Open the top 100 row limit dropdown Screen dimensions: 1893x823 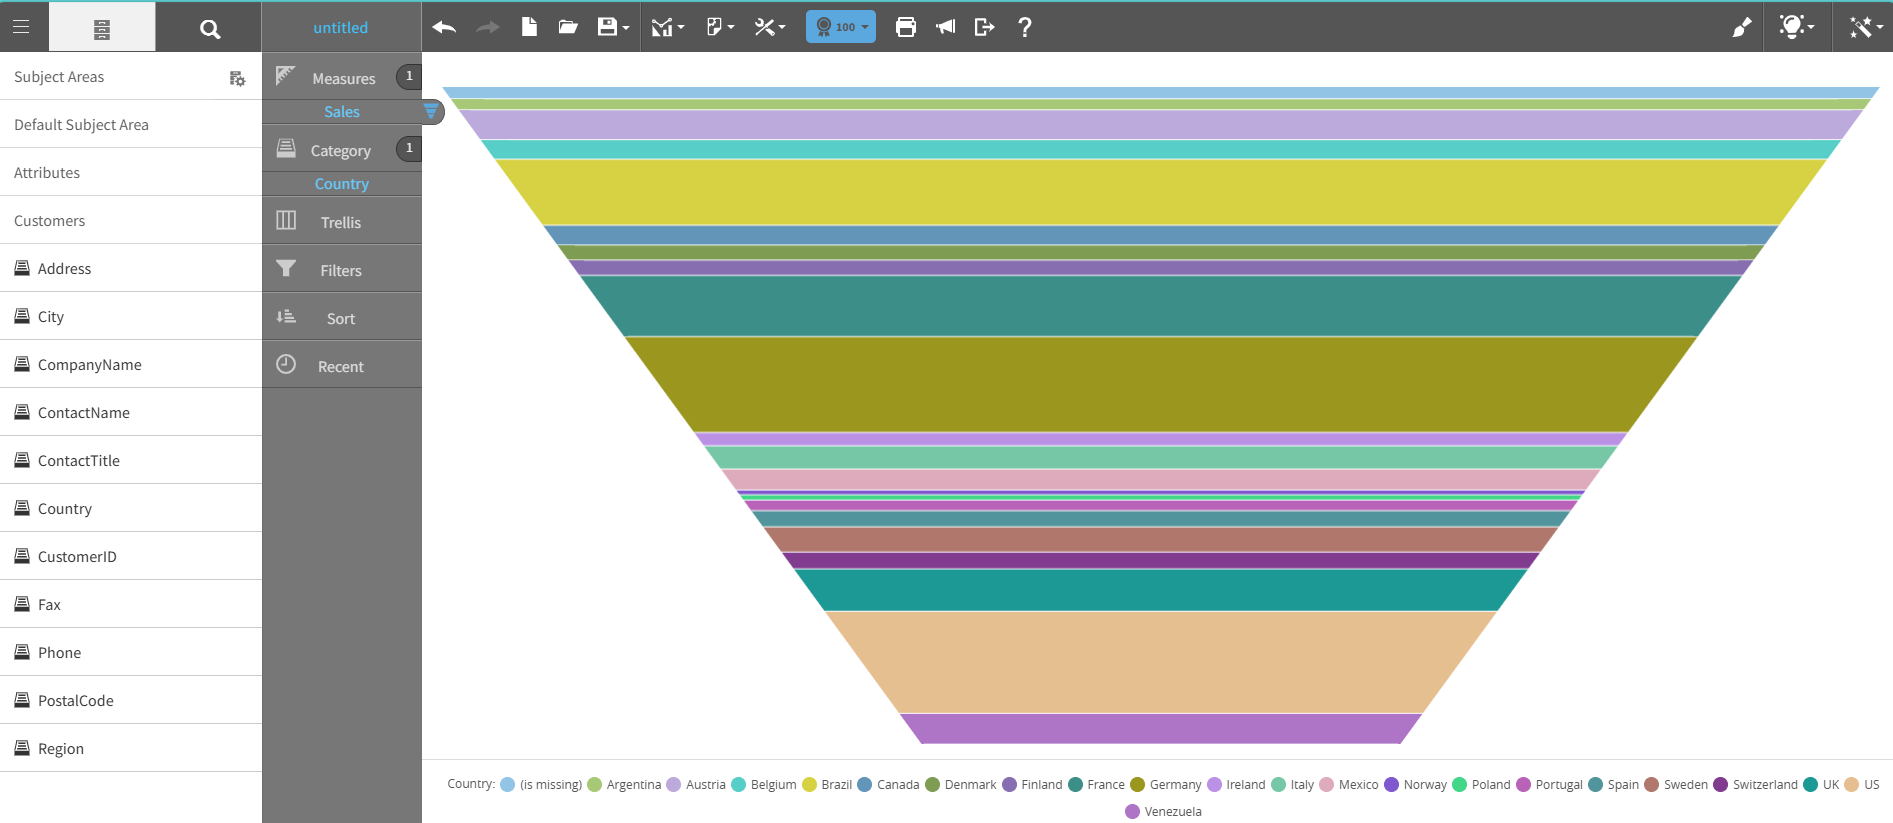841,27
